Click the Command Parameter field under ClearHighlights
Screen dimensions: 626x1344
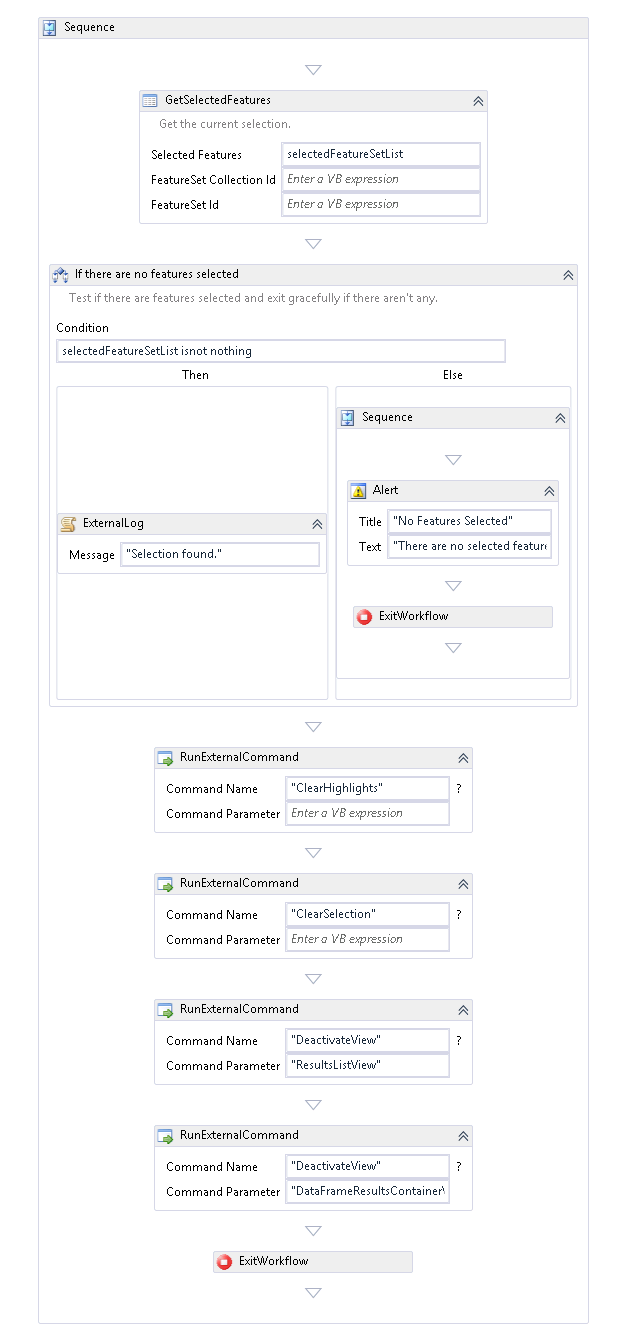click(x=368, y=814)
